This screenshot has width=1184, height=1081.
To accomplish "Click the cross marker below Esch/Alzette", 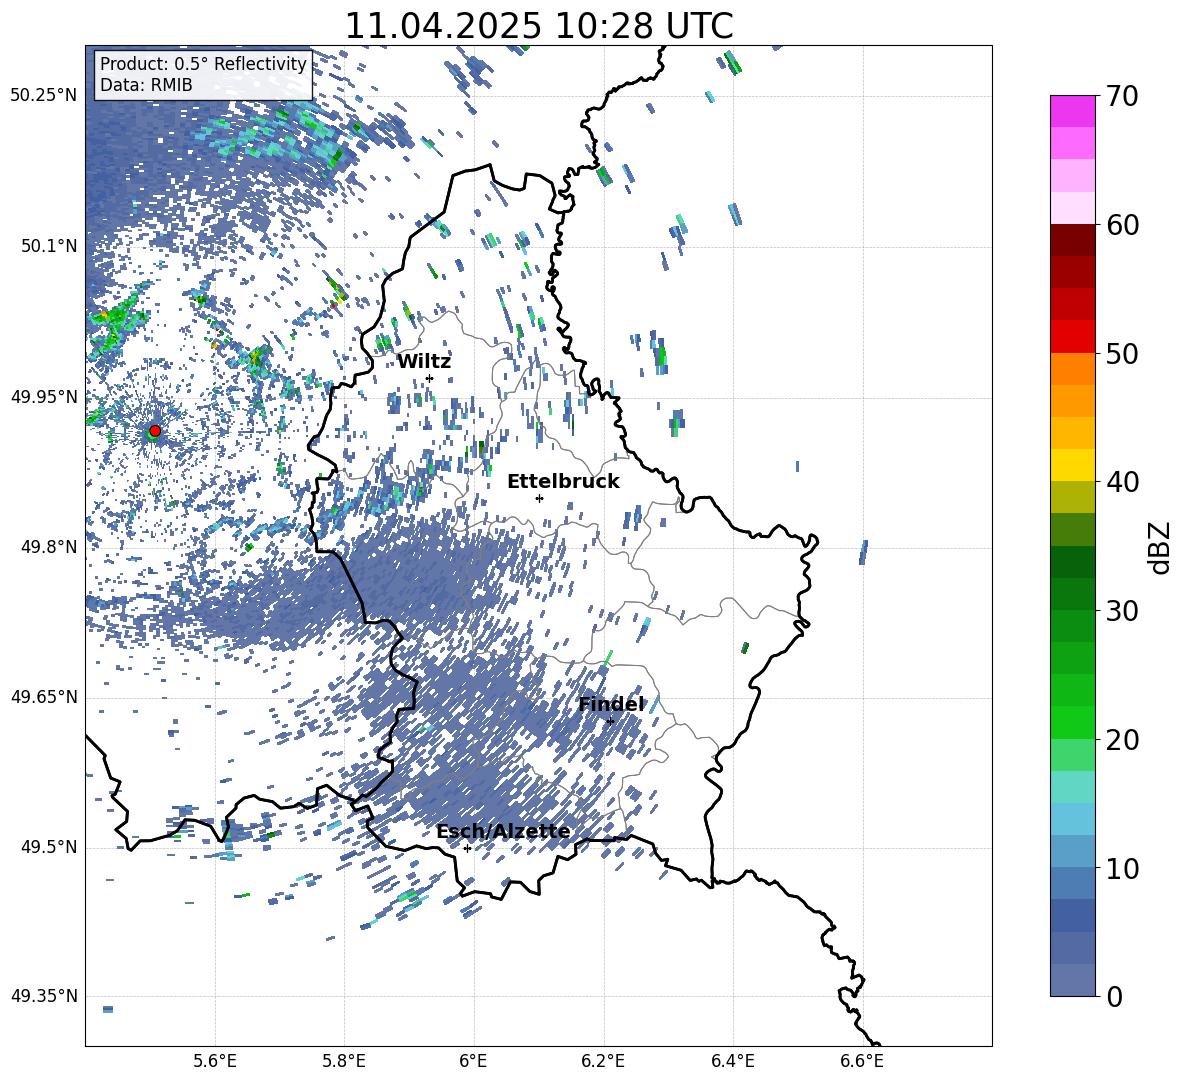I will [x=467, y=848].
